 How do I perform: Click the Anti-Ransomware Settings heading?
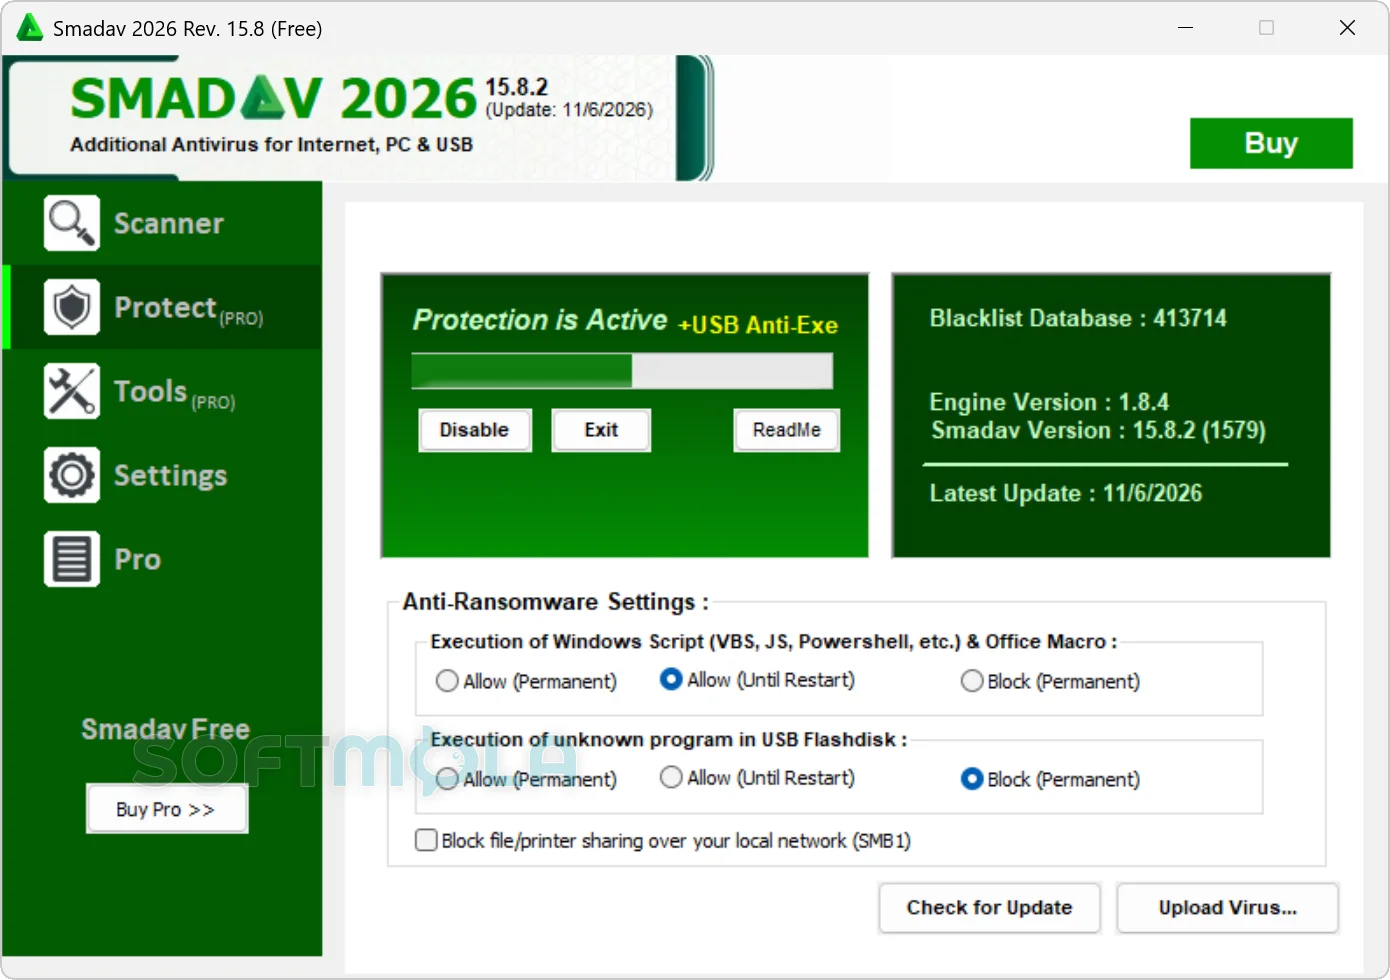pyautogui.click(x=556, y=602)
